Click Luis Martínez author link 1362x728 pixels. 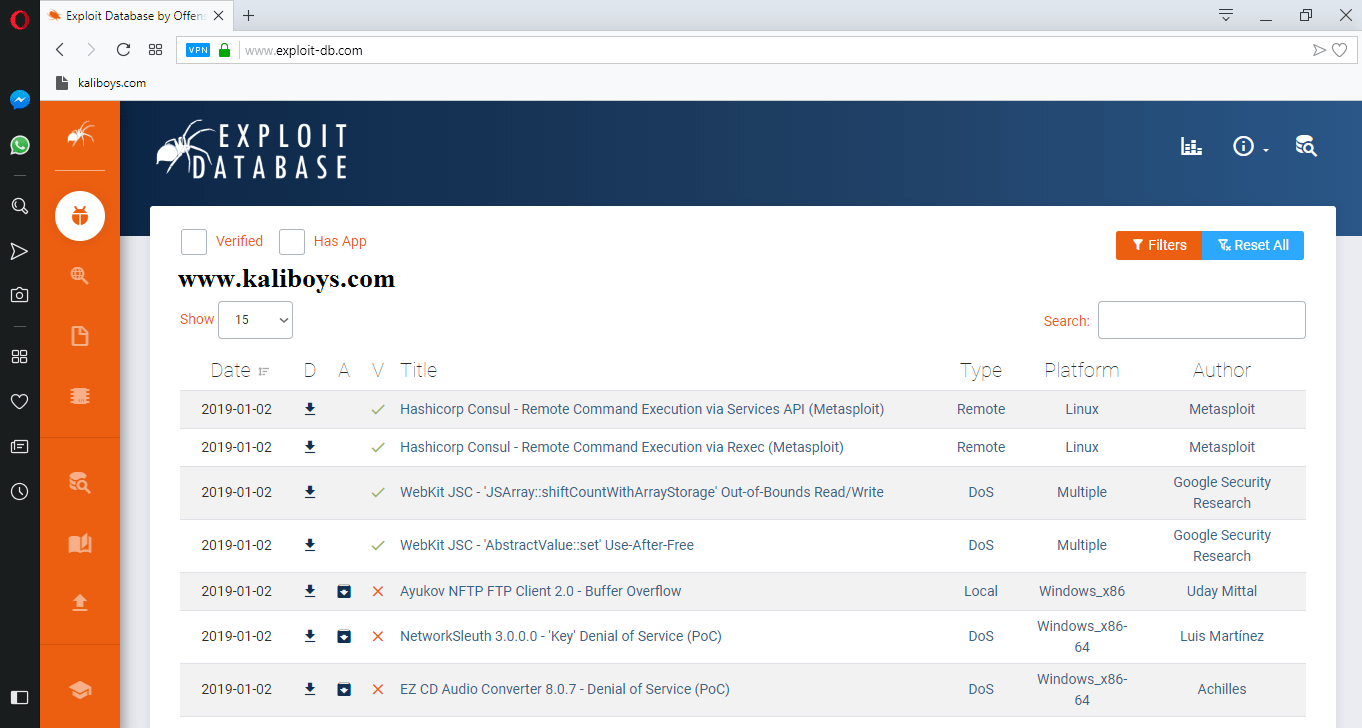tap(1222, 636)
